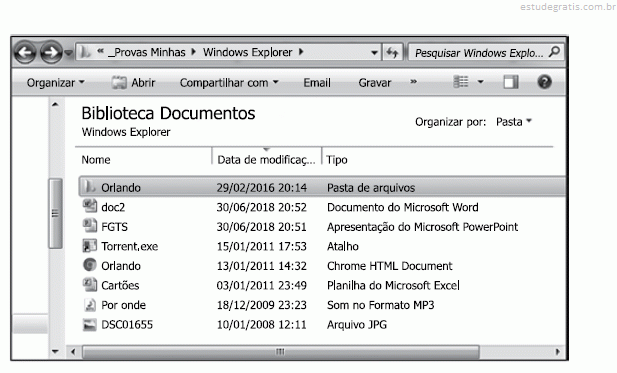Select the doc2 Word document icon

(90, 206)
